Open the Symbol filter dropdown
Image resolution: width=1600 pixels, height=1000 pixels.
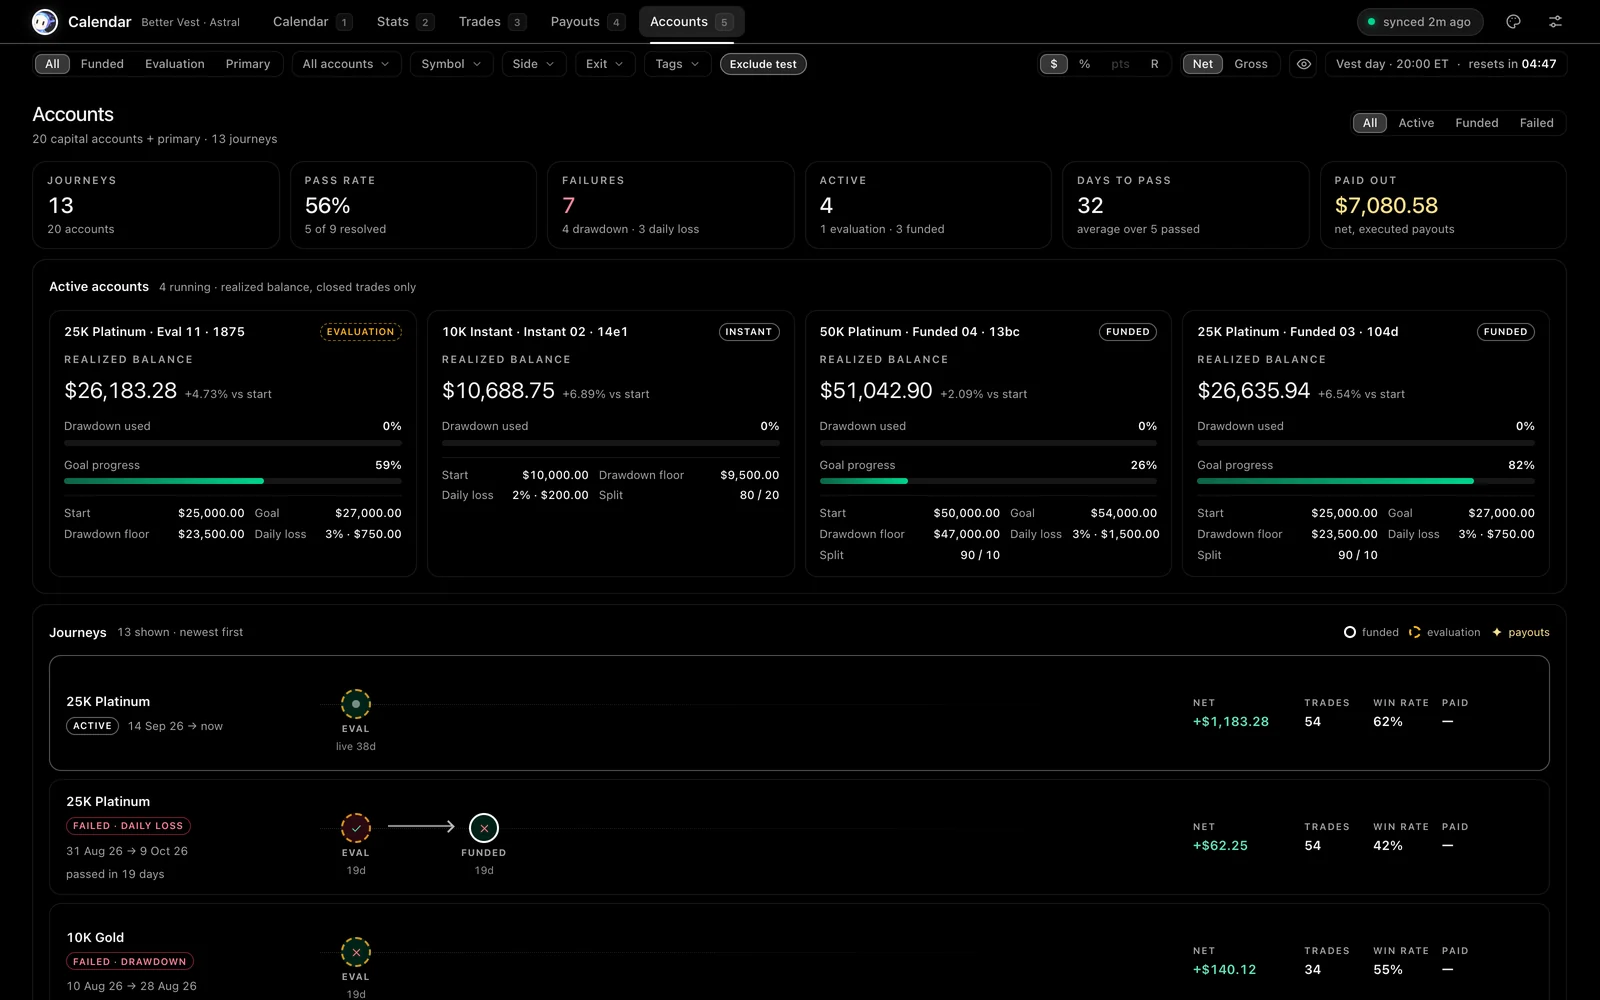[451, 64]
